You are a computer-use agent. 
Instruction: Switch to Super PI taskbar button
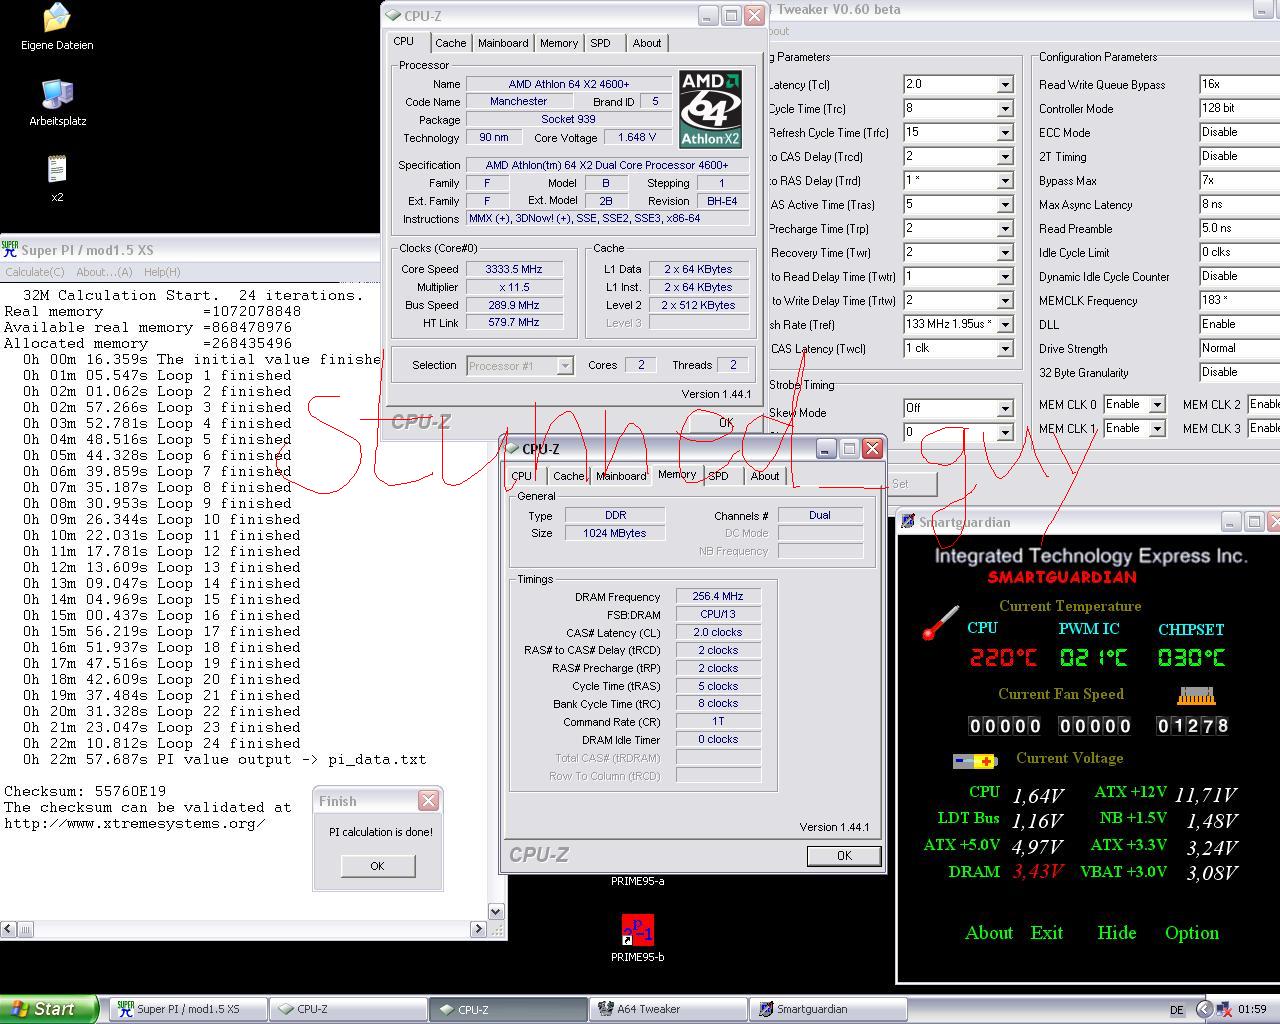click(x=188, y=1009)
